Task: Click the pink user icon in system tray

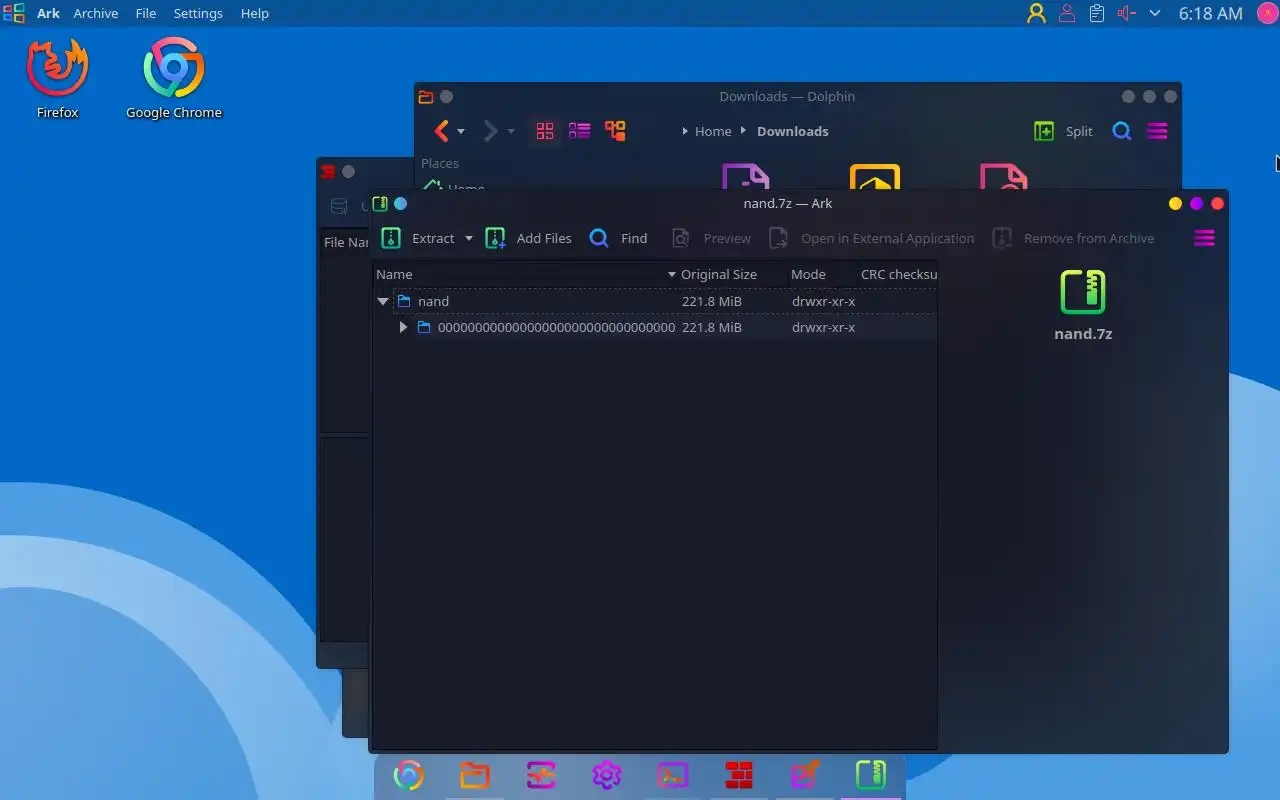Action: point(1067,13)
